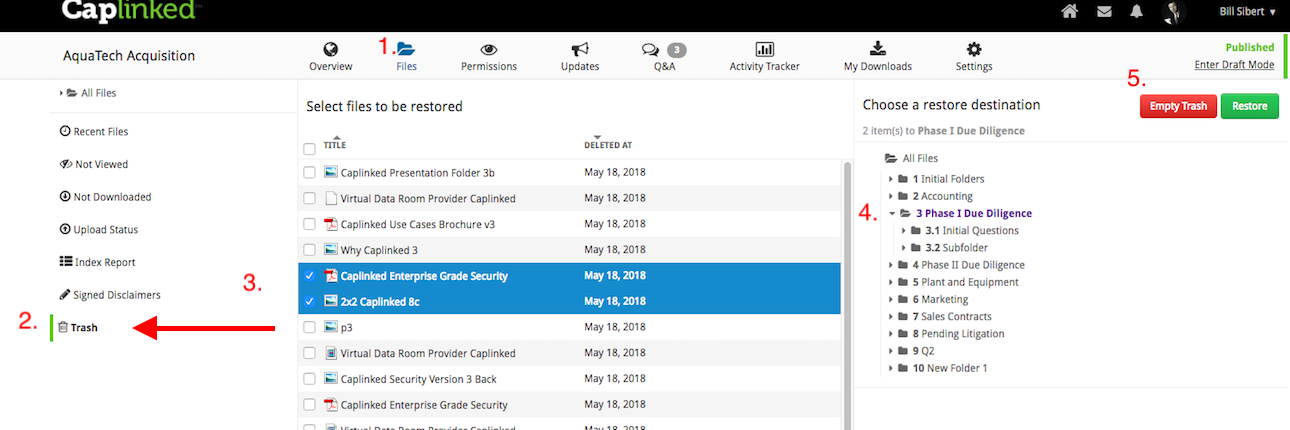Open Upload Status in sidebar

click(x=98, y=230)
